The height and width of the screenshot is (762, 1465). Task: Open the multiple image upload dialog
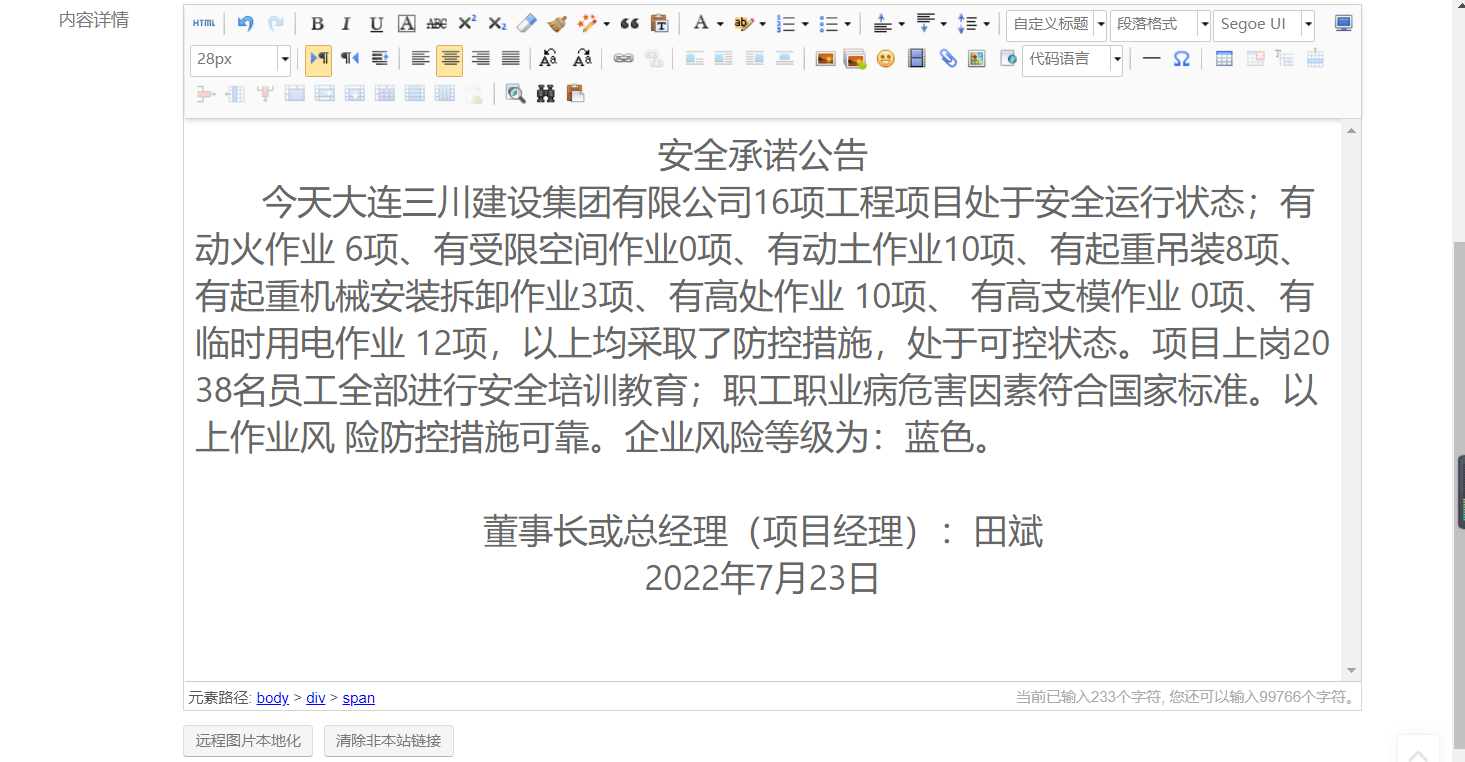pos(855,59)
